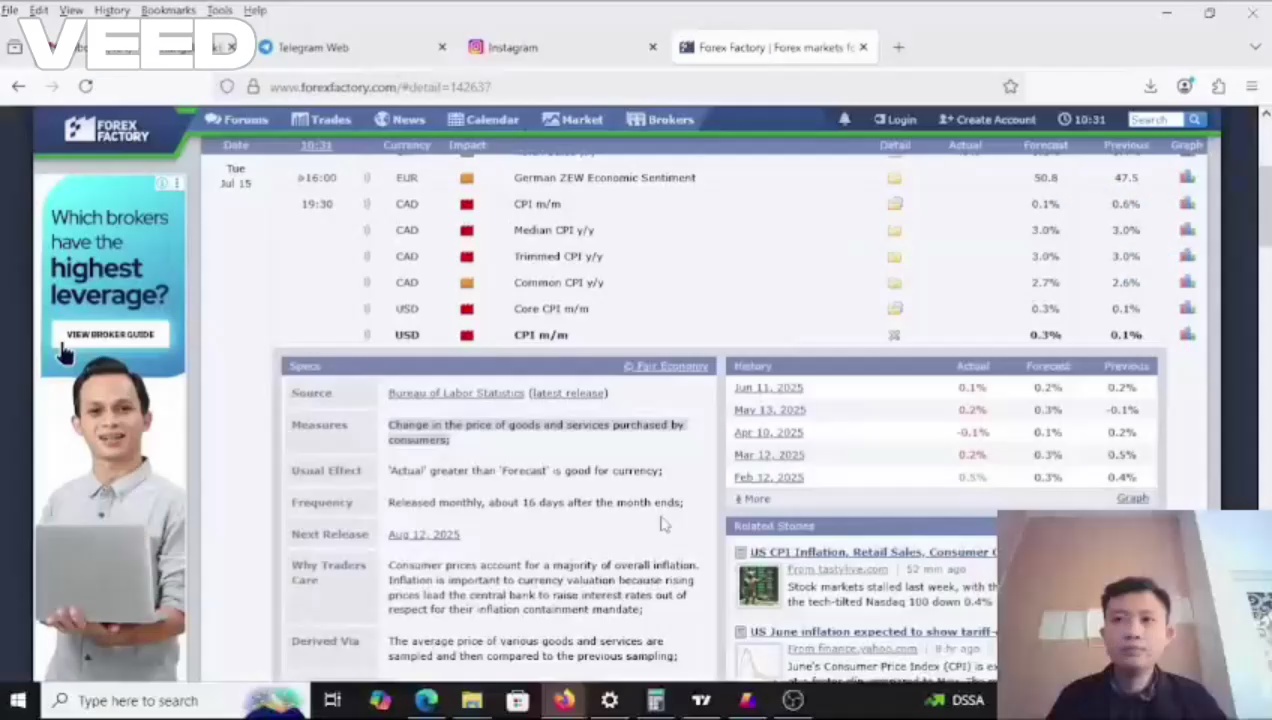
Task: Open graph icon for Trimmed CPI y/y
Action: (1186, 256)
